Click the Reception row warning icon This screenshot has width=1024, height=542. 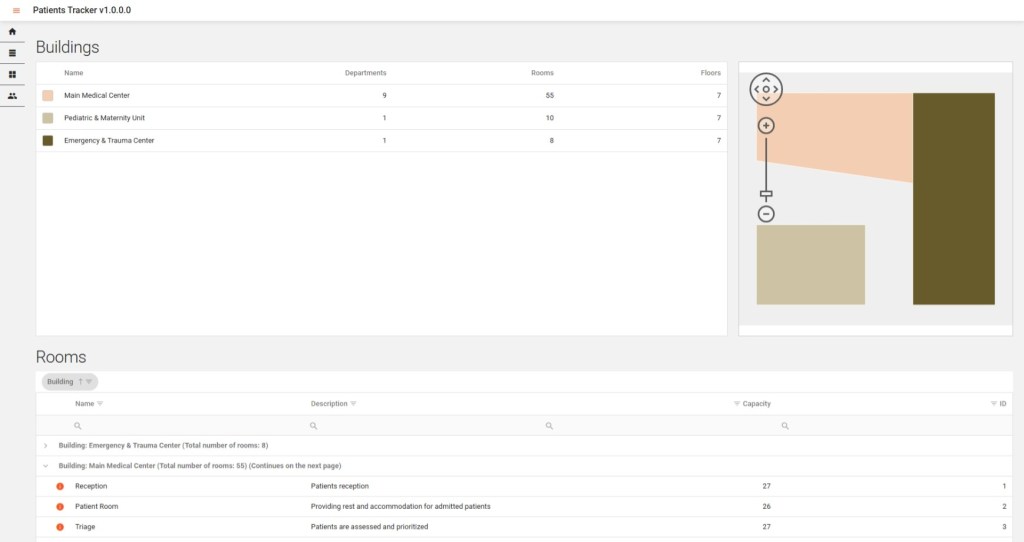(60, 486)
